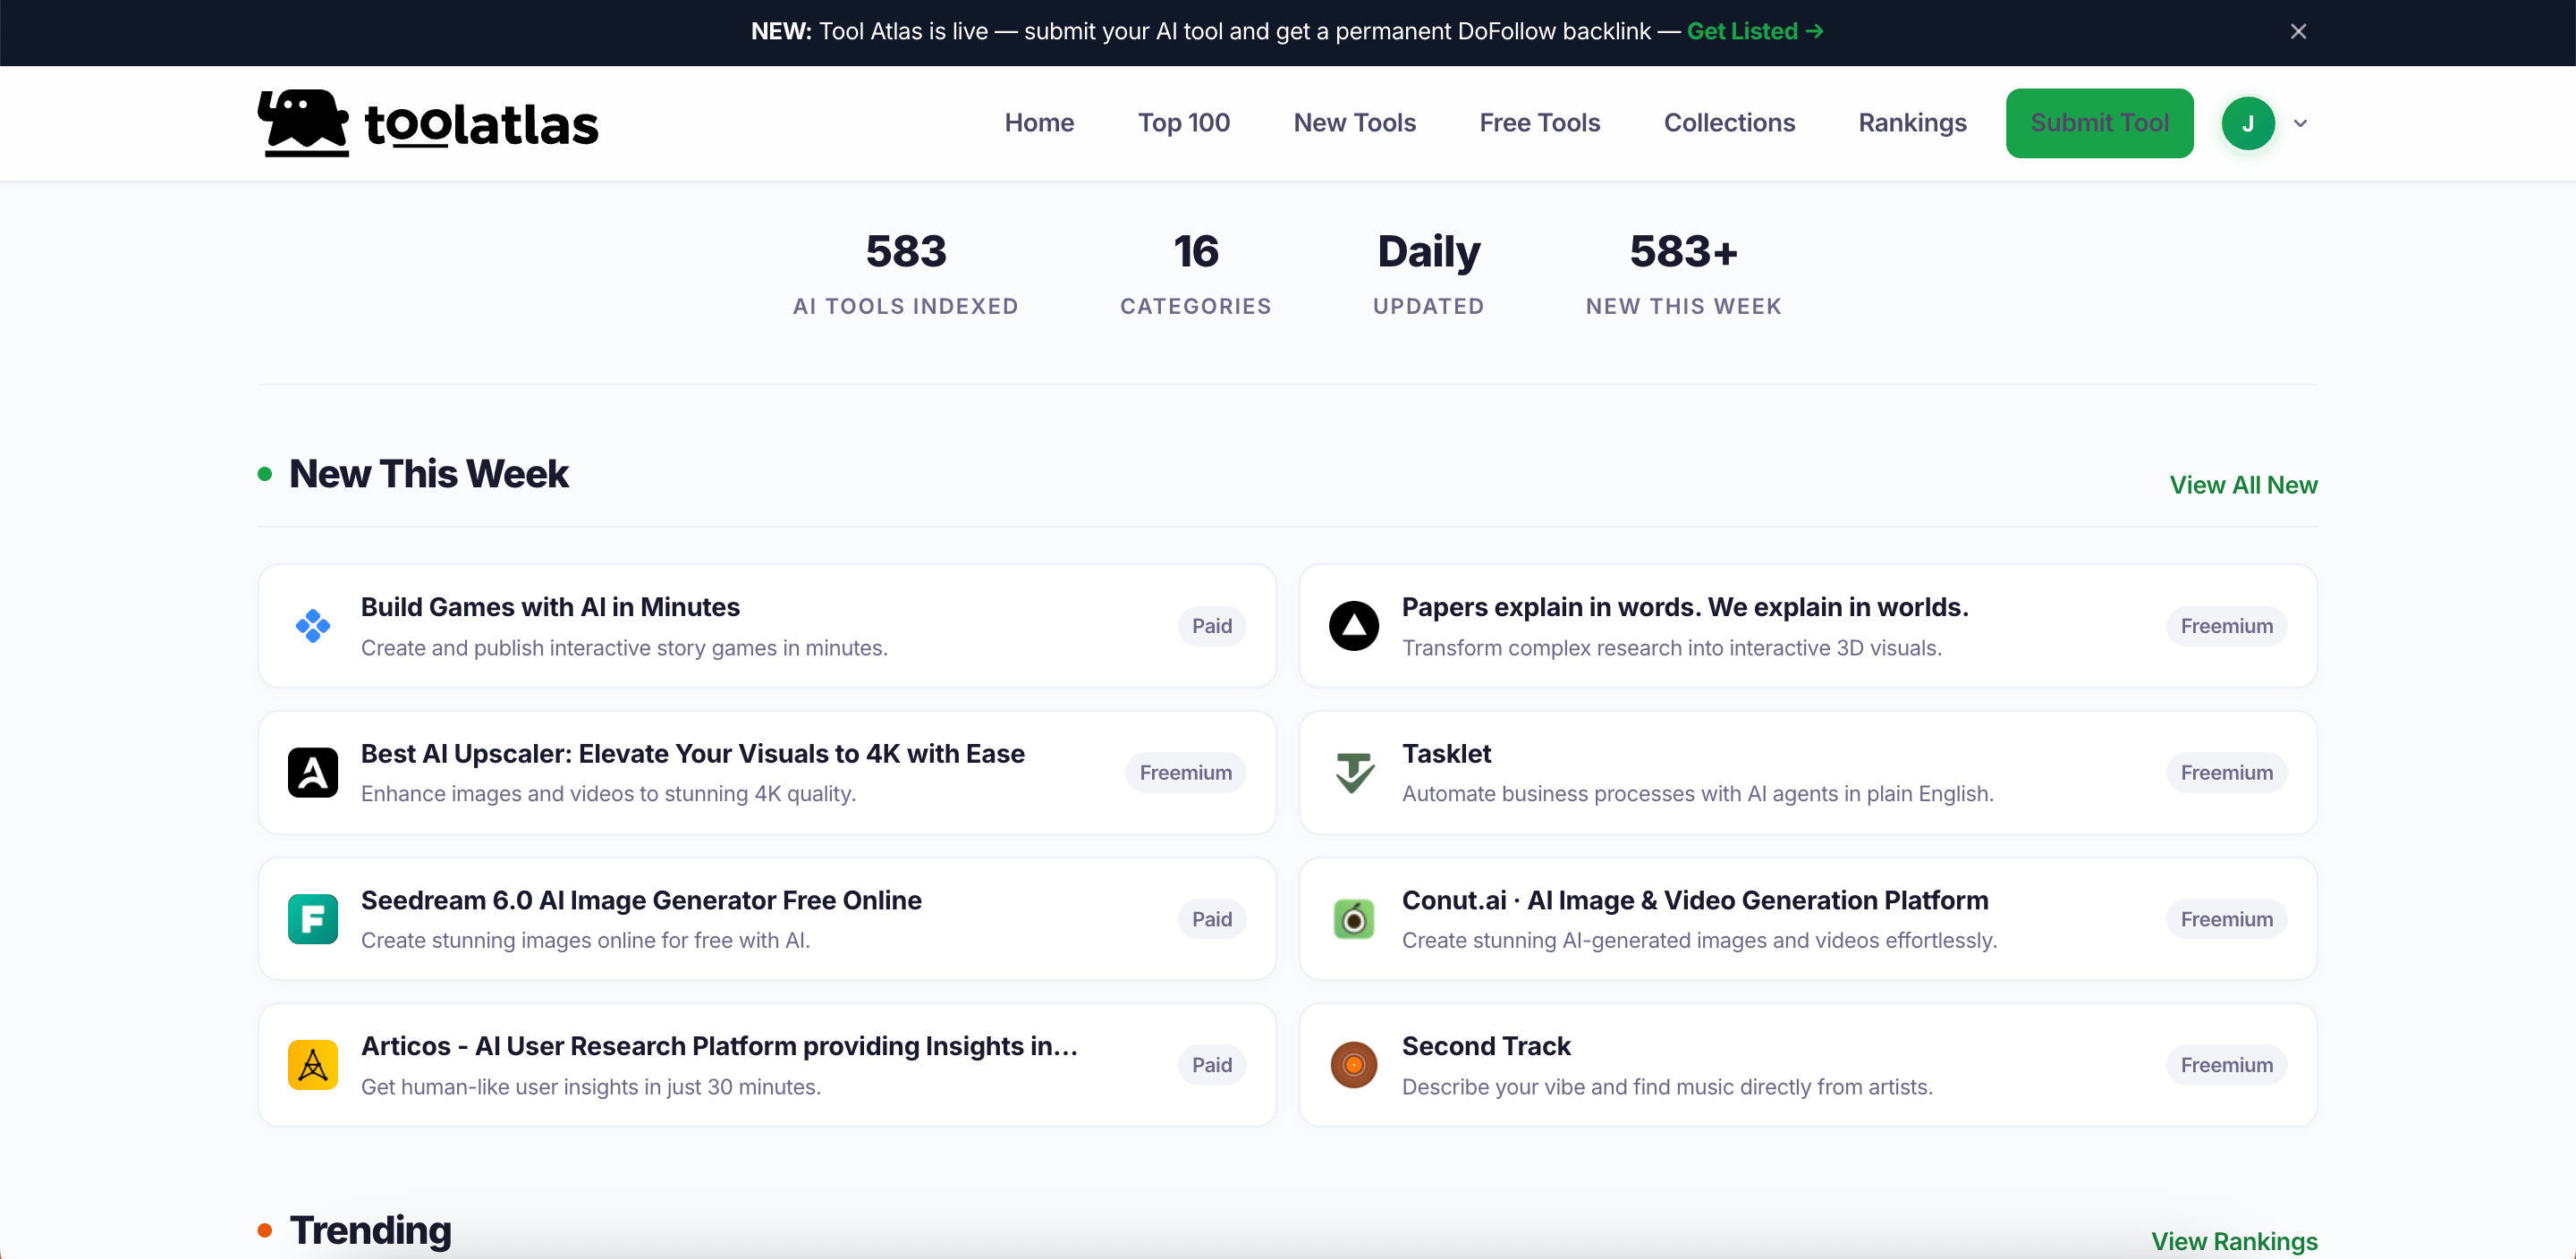Click the Second Track orange disc icon

coord(1353,1064)
